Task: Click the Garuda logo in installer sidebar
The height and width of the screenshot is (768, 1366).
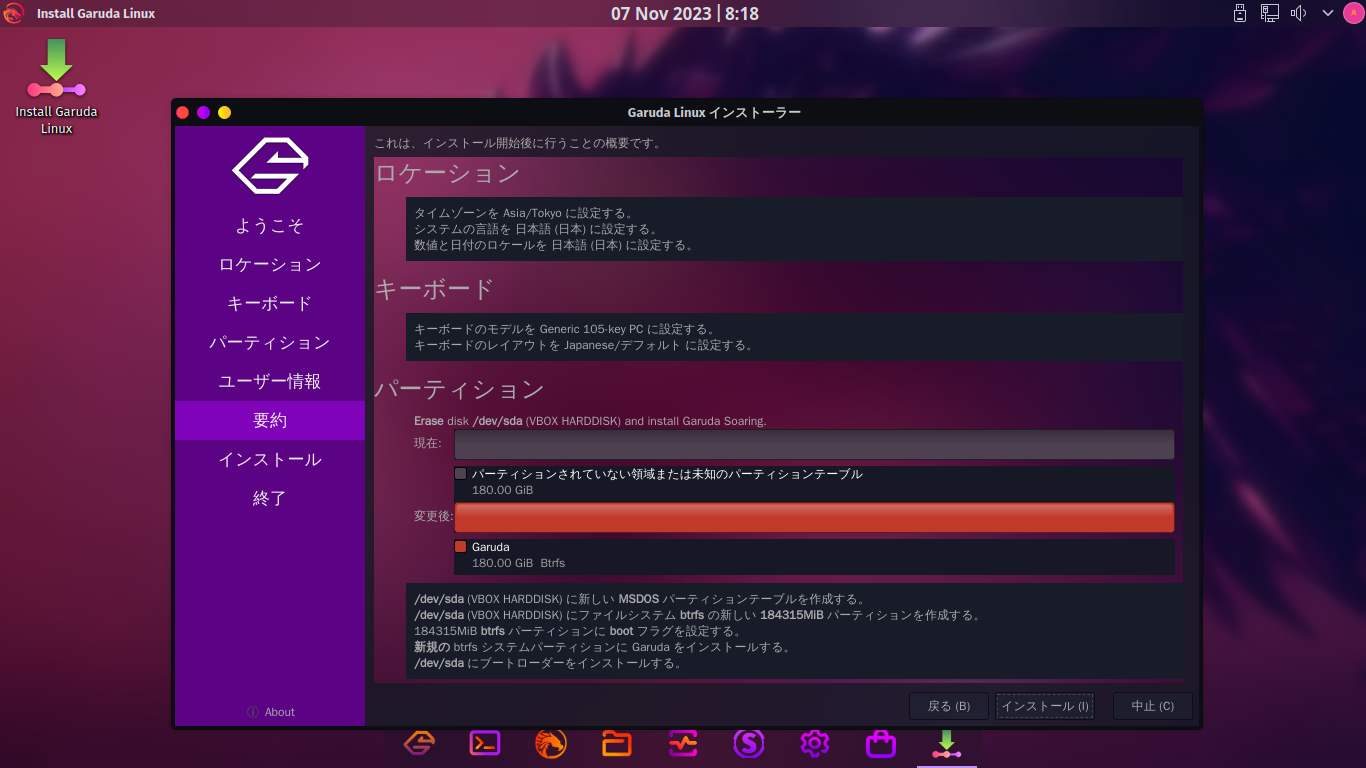Action: pos(270,165)
